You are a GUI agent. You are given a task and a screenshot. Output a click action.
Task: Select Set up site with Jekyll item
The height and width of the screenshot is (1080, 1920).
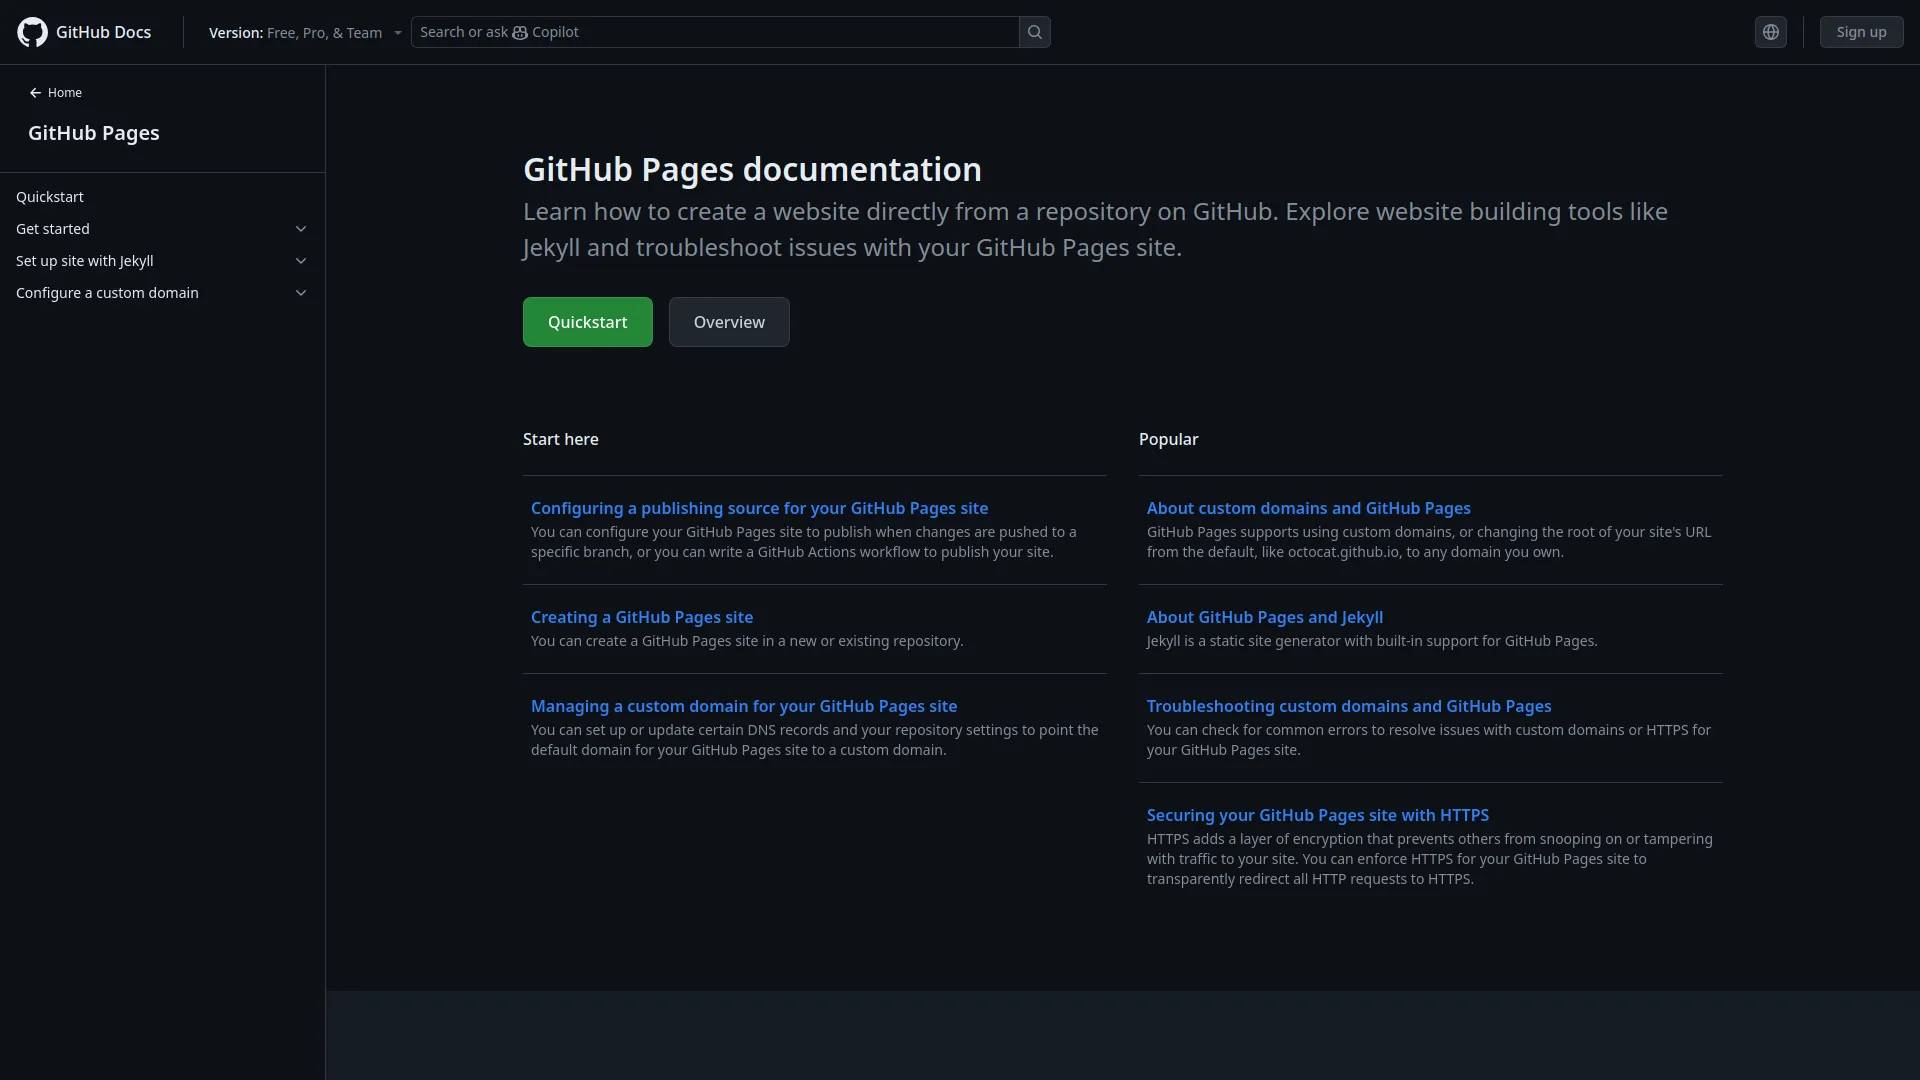click(85, 261)
